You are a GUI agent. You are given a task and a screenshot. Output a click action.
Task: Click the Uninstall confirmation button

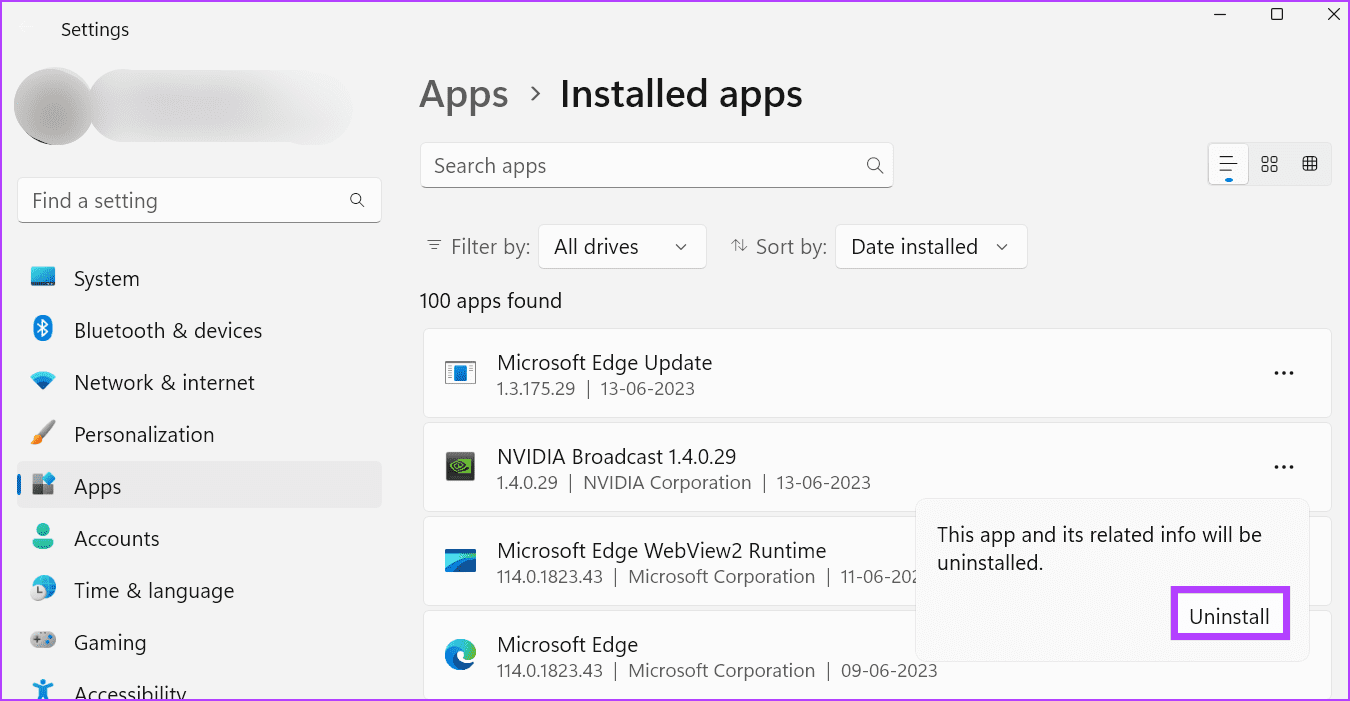coord(1229,616)
